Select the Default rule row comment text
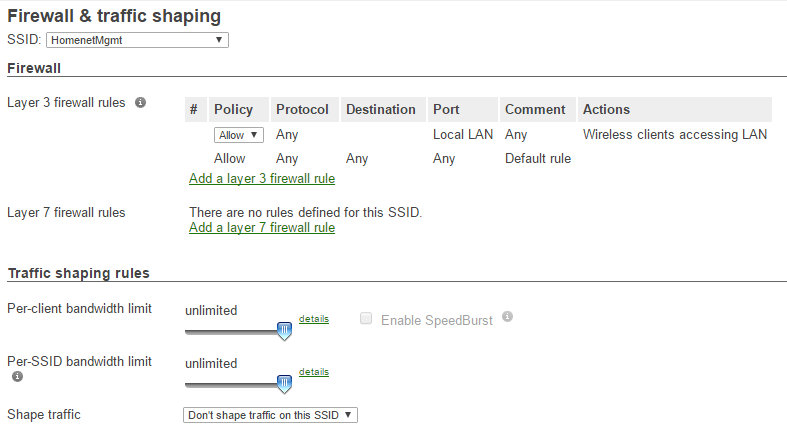The height and width of the screenshot is (444, 787). click(x=538, y=158)
